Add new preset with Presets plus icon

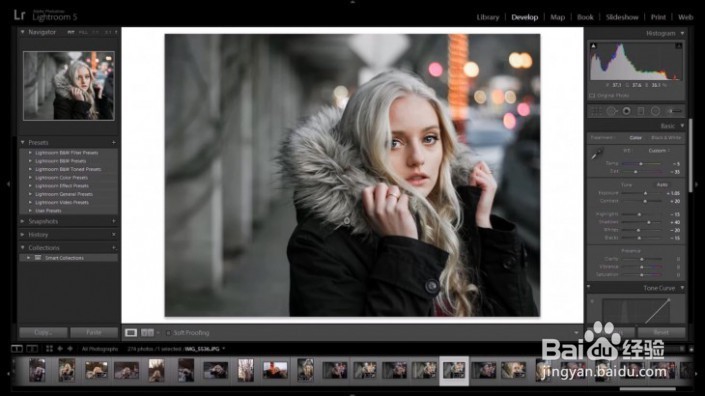pos(114,142)
